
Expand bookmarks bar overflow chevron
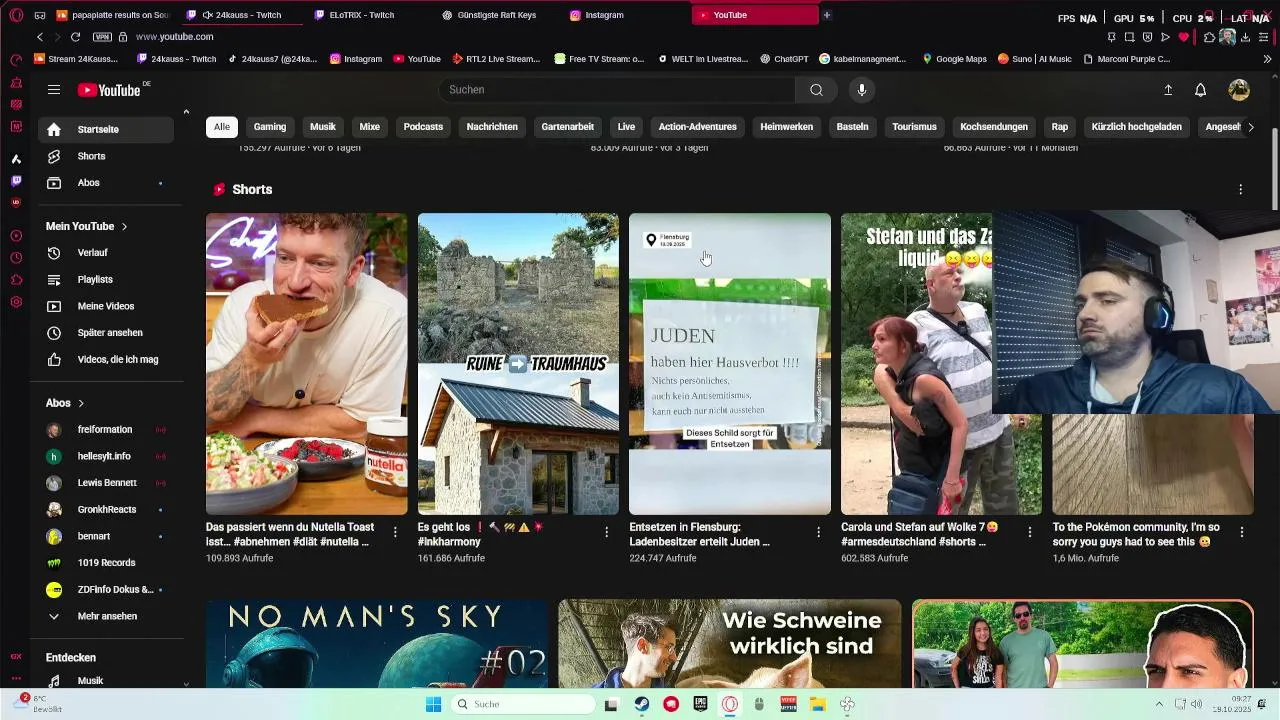1267,59
